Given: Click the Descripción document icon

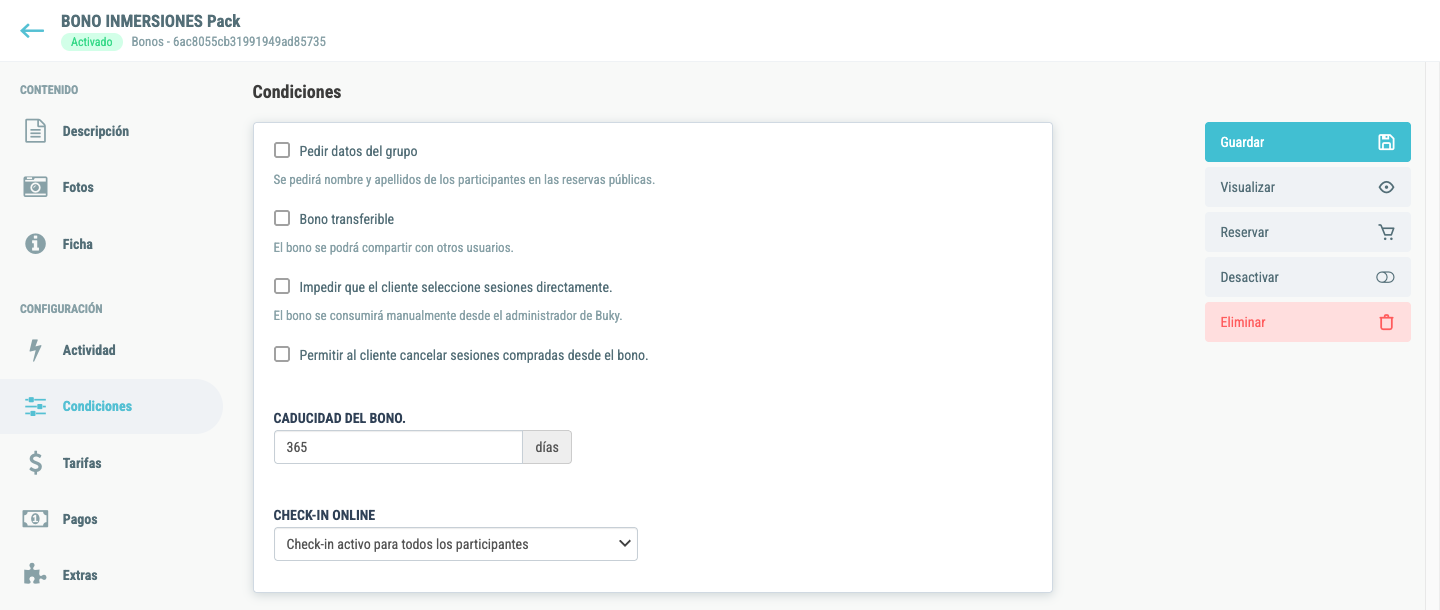Looking at the screenshot, I should coord(35,131).
